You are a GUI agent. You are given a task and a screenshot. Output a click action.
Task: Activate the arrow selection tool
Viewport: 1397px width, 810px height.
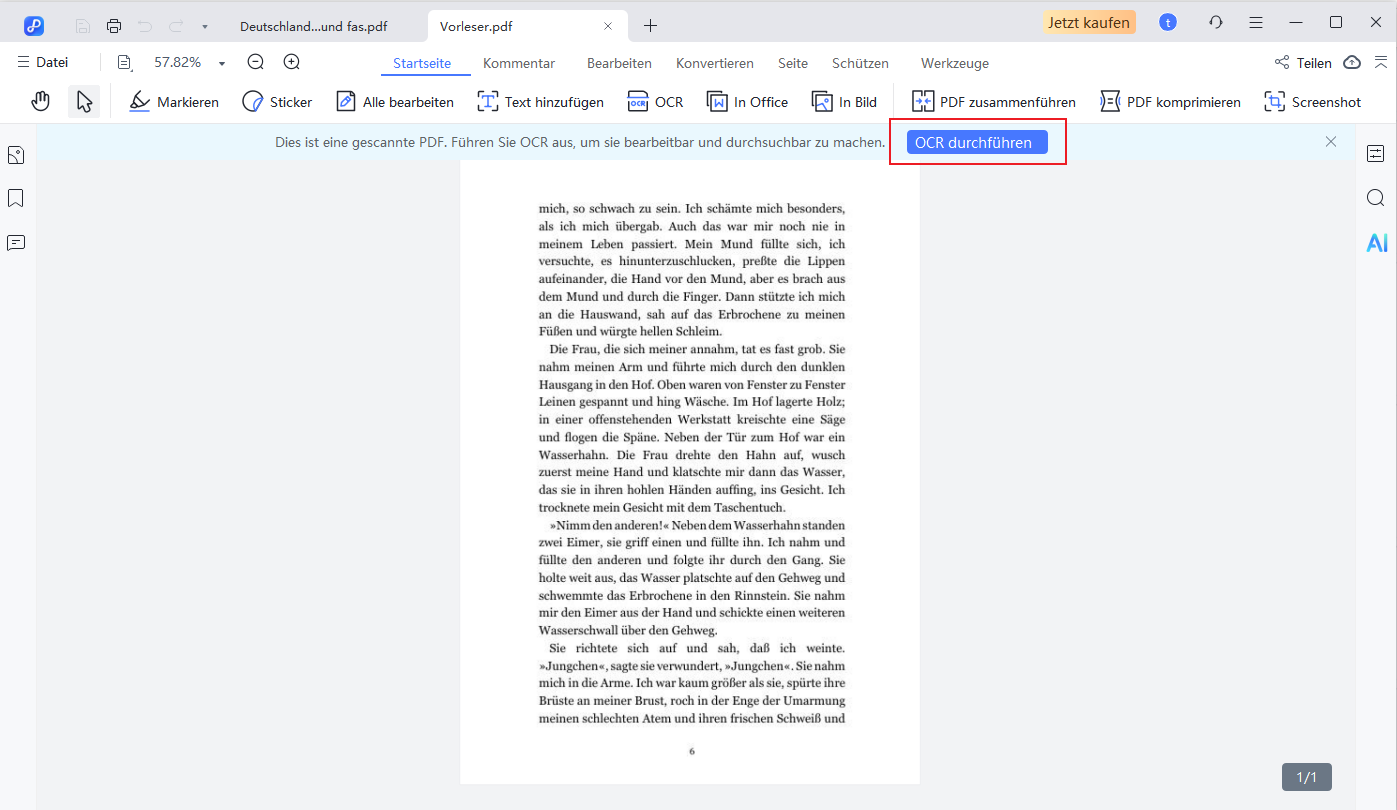84,101
